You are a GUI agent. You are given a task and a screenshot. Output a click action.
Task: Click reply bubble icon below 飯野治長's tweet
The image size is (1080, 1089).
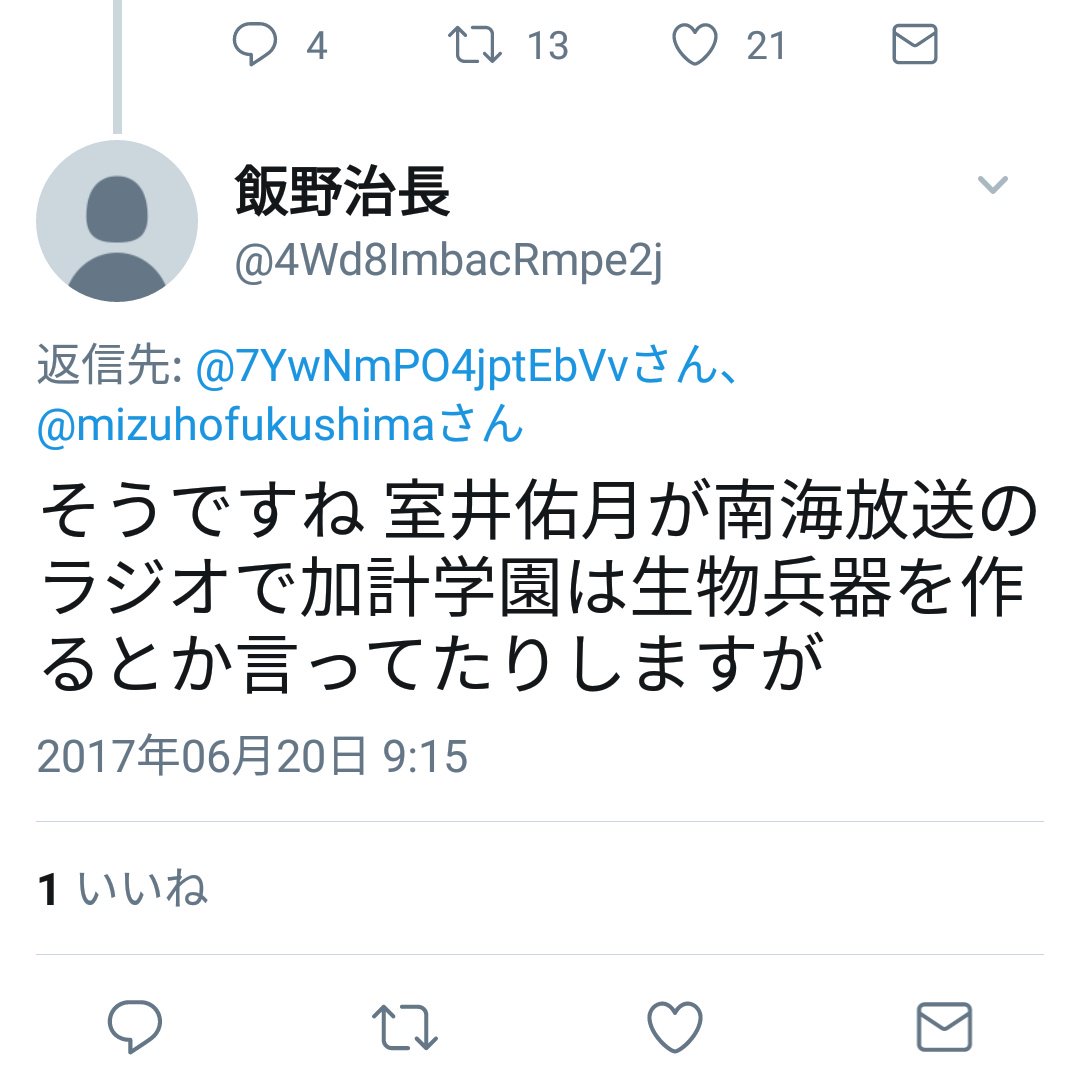(135, 1026)
